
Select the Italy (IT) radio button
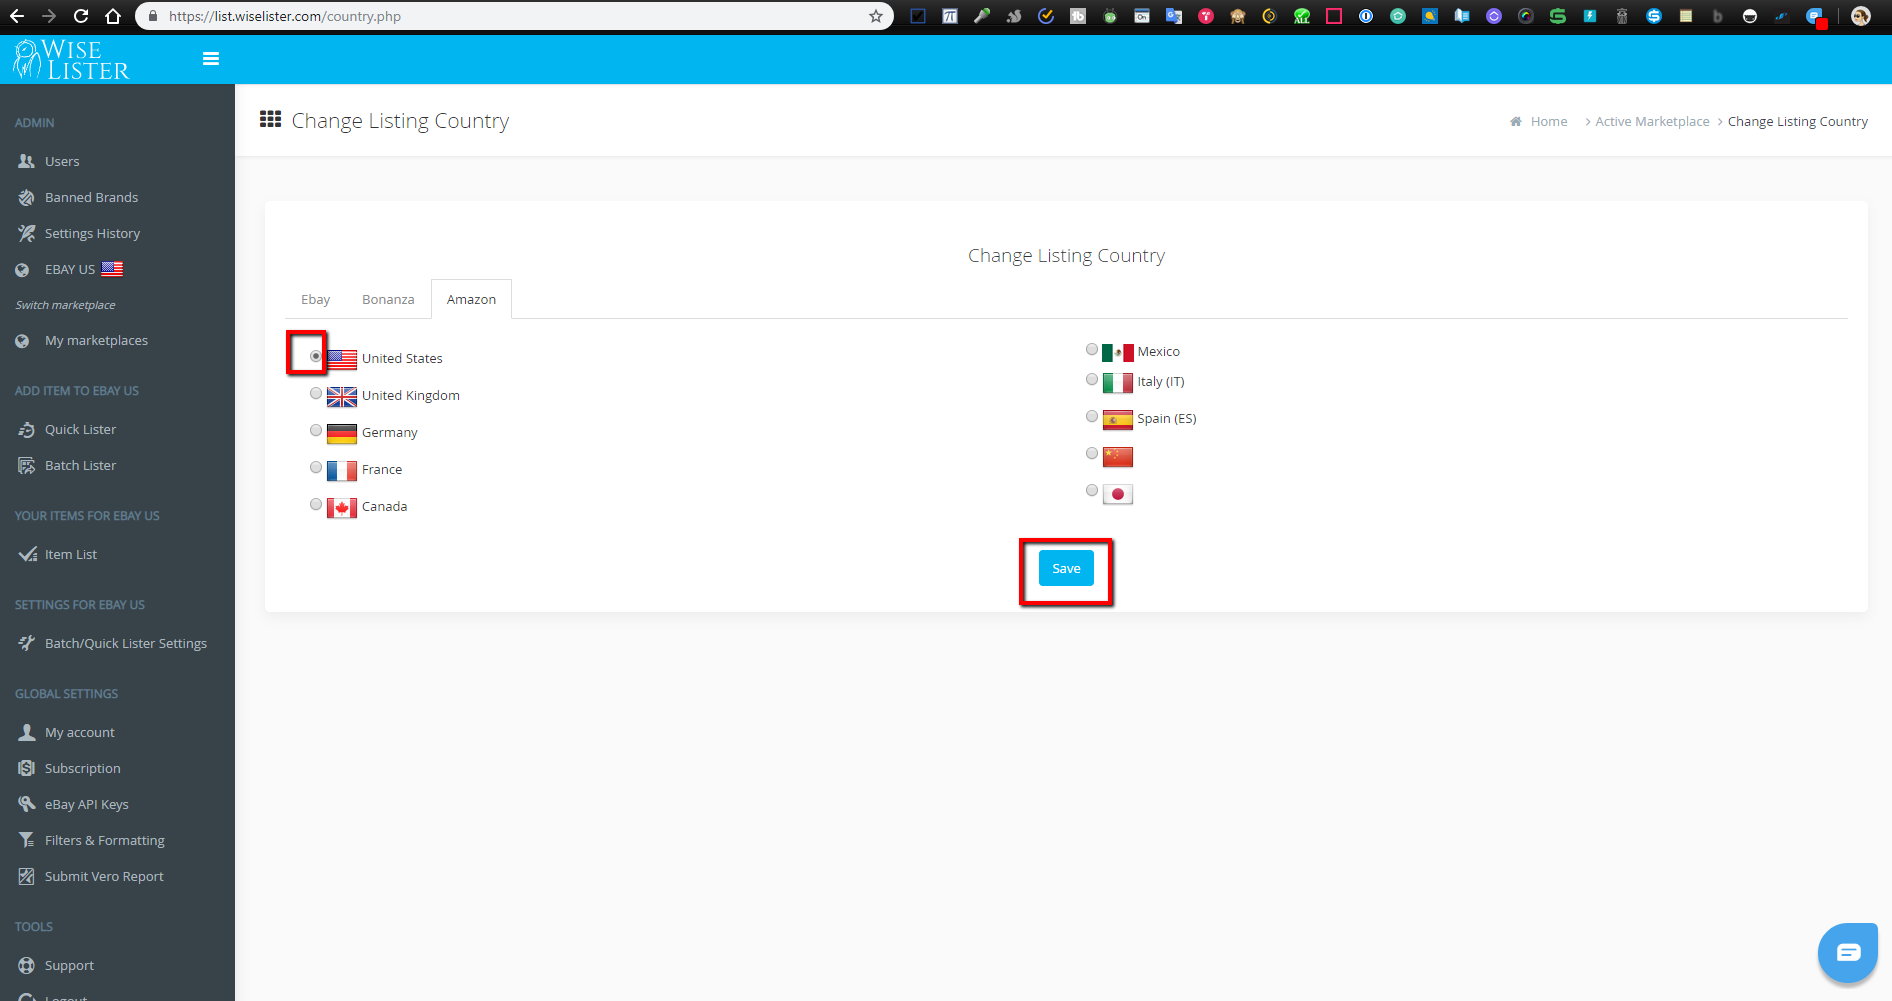(1092, 379)
